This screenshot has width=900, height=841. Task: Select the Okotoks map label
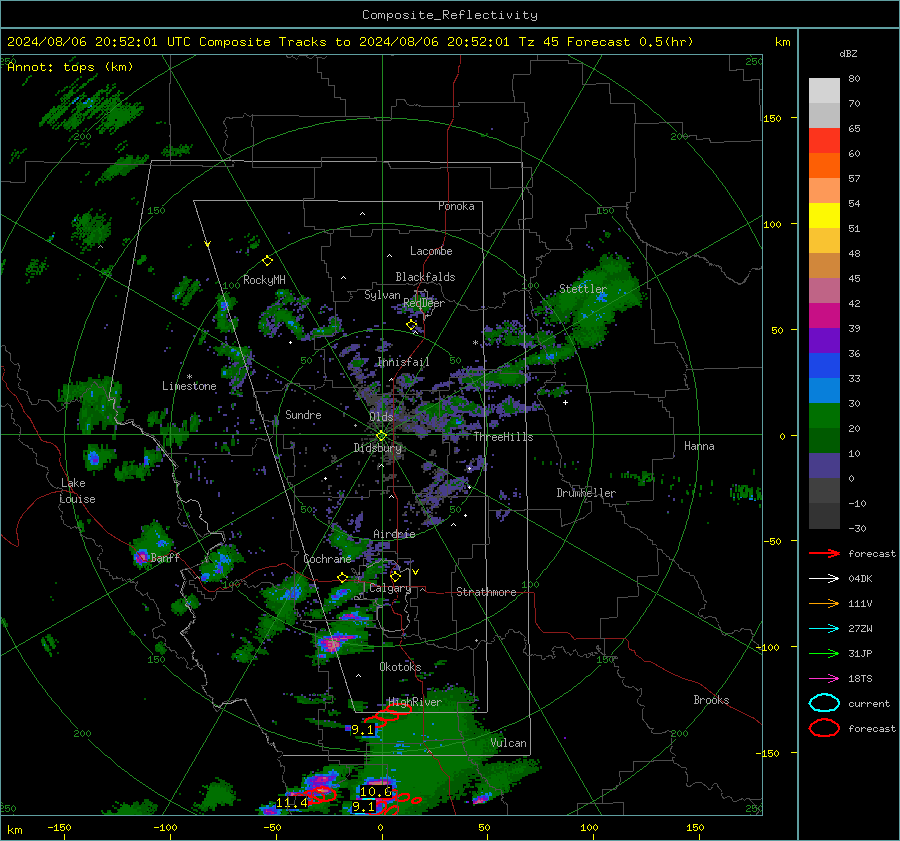(400, 667)
